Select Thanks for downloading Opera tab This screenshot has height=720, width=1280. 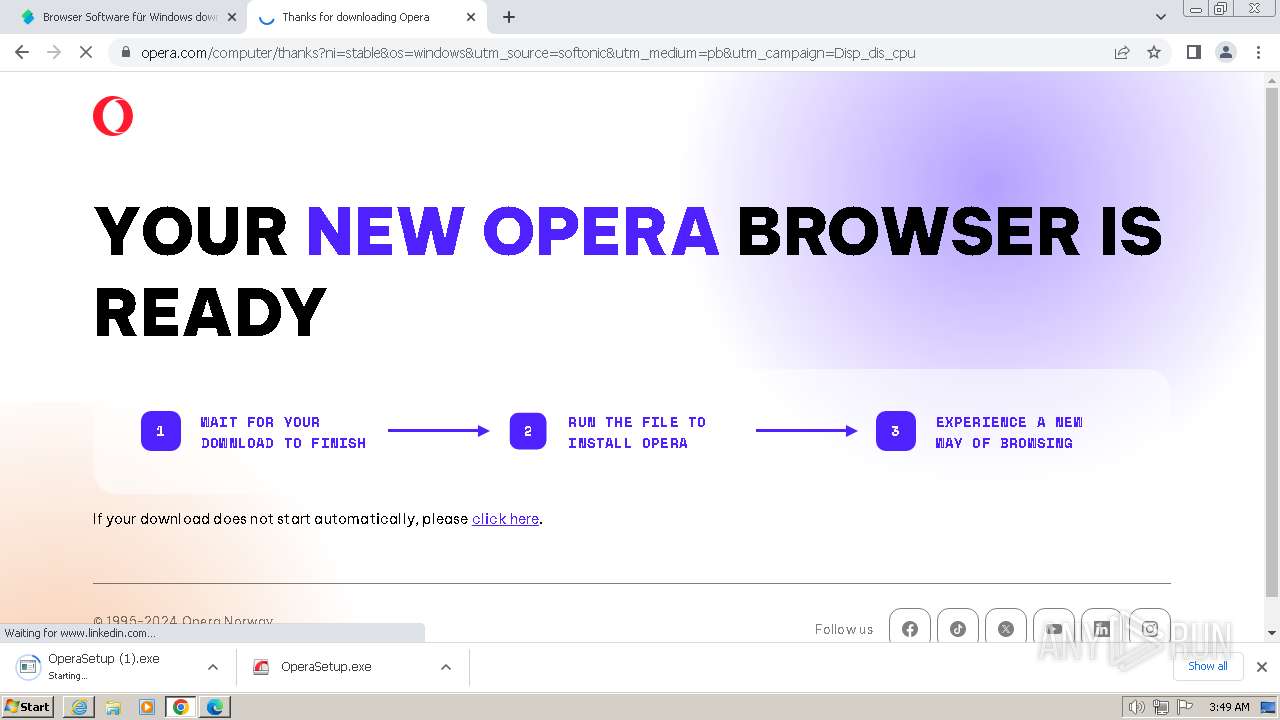(356, 17)
